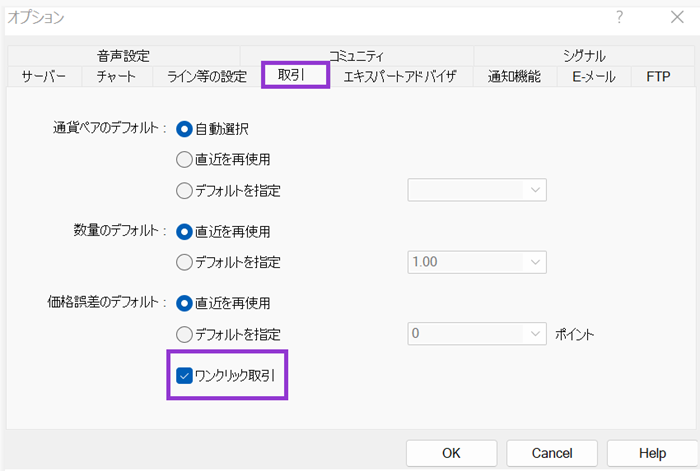Close the オプション dialog window
The image size is (700, 471).
677,17
